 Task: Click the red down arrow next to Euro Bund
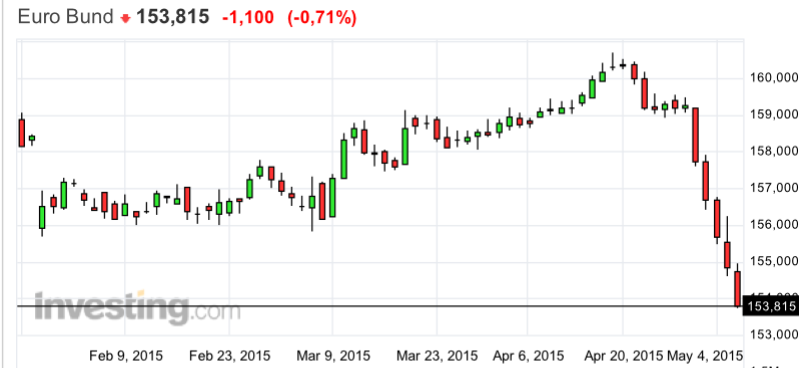tap(124, 19)
